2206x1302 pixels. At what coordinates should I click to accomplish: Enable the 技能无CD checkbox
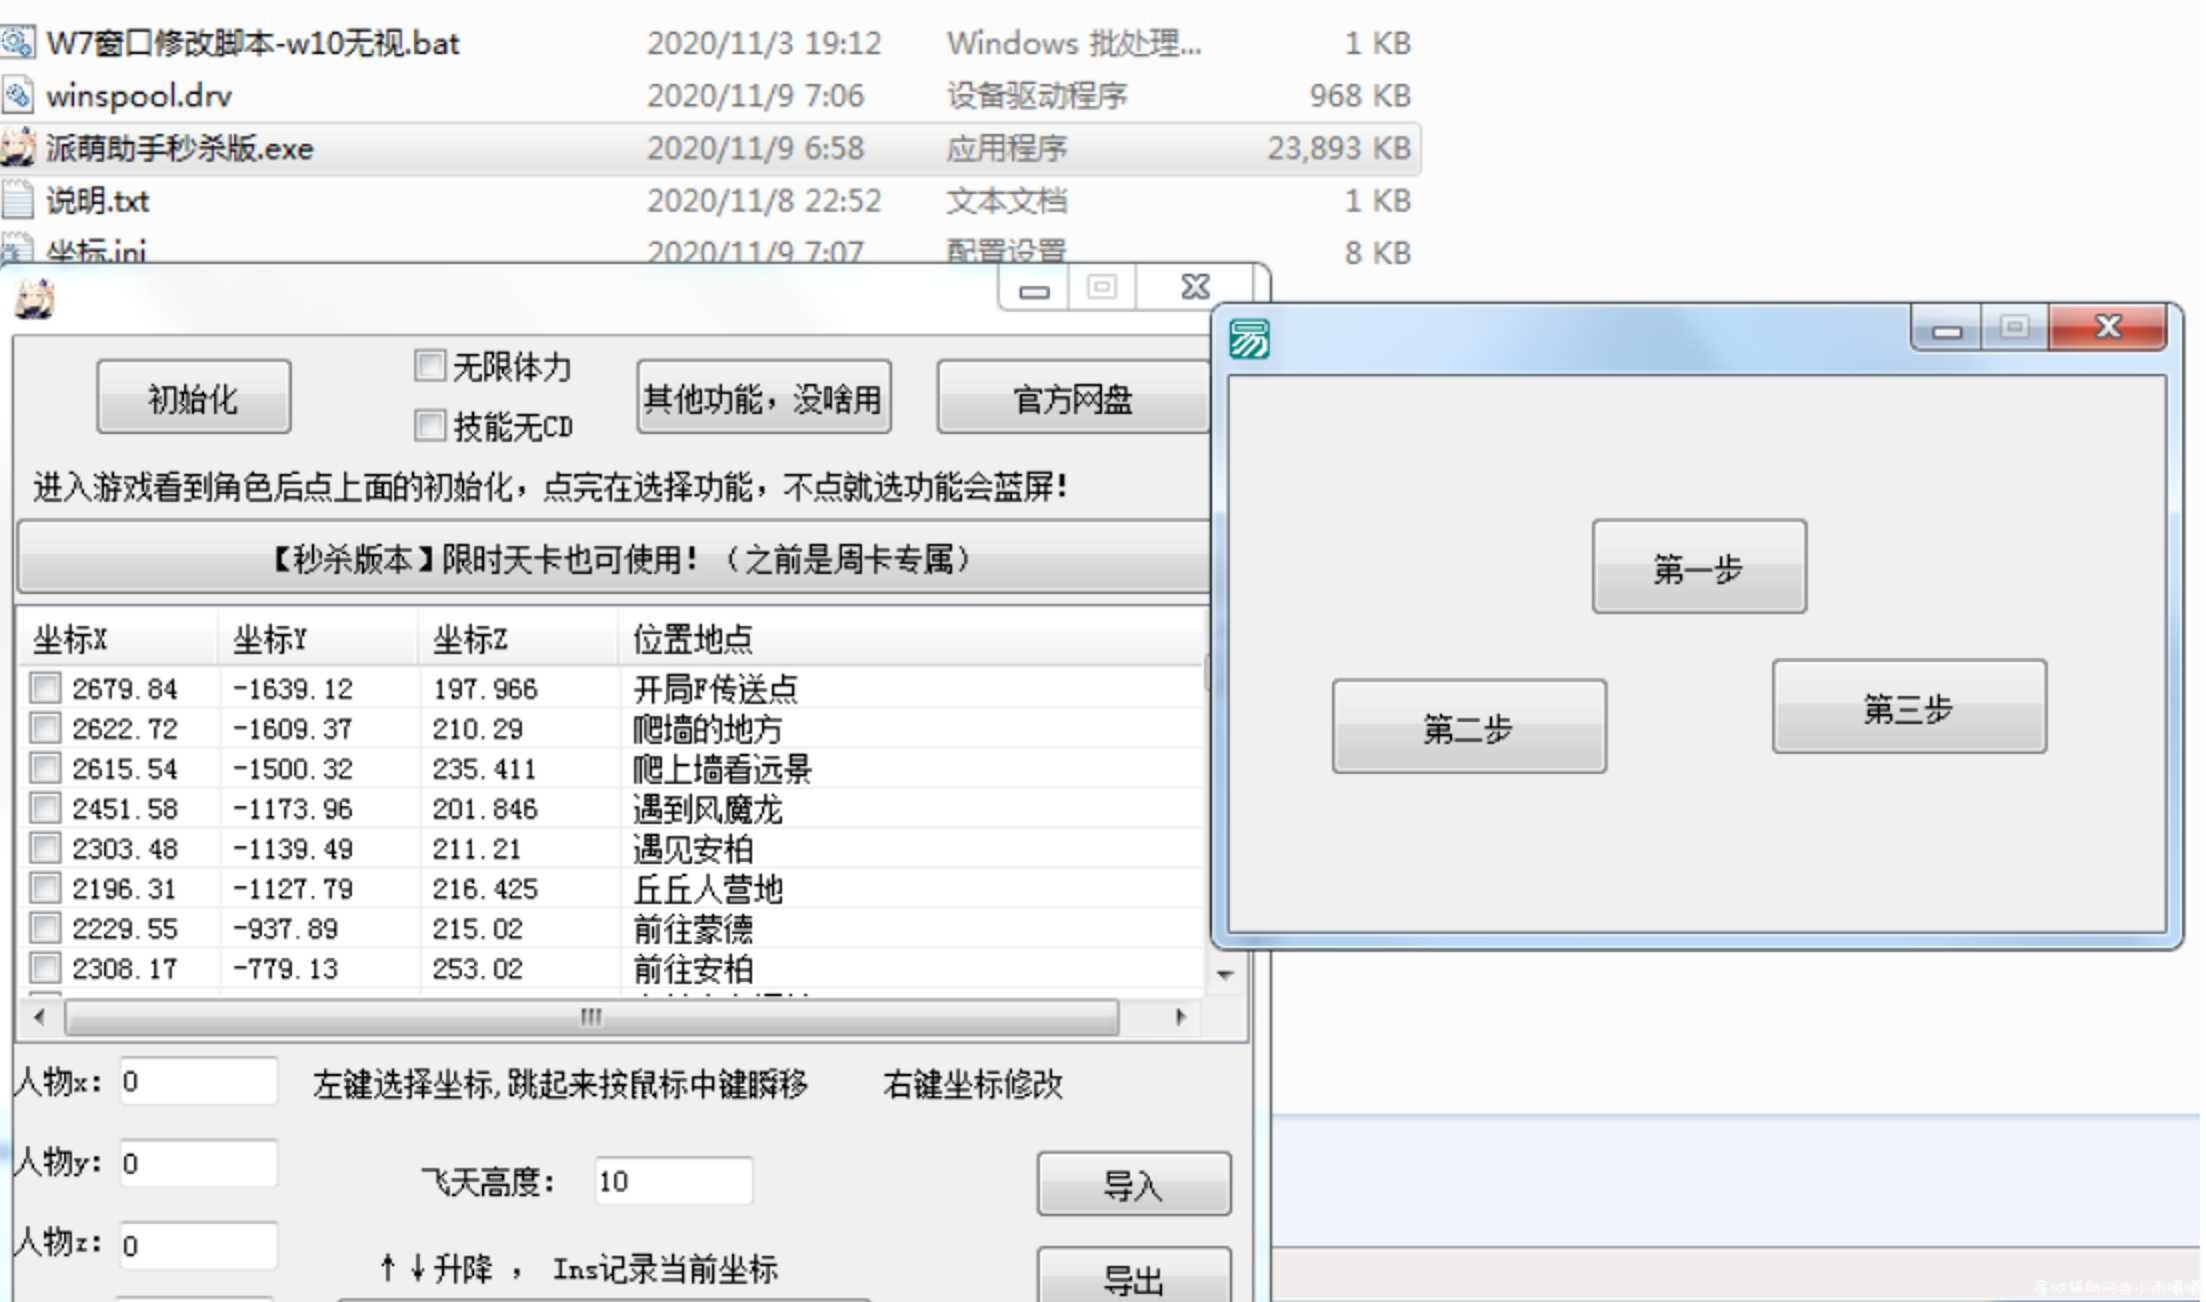click(x=430, y=426)
